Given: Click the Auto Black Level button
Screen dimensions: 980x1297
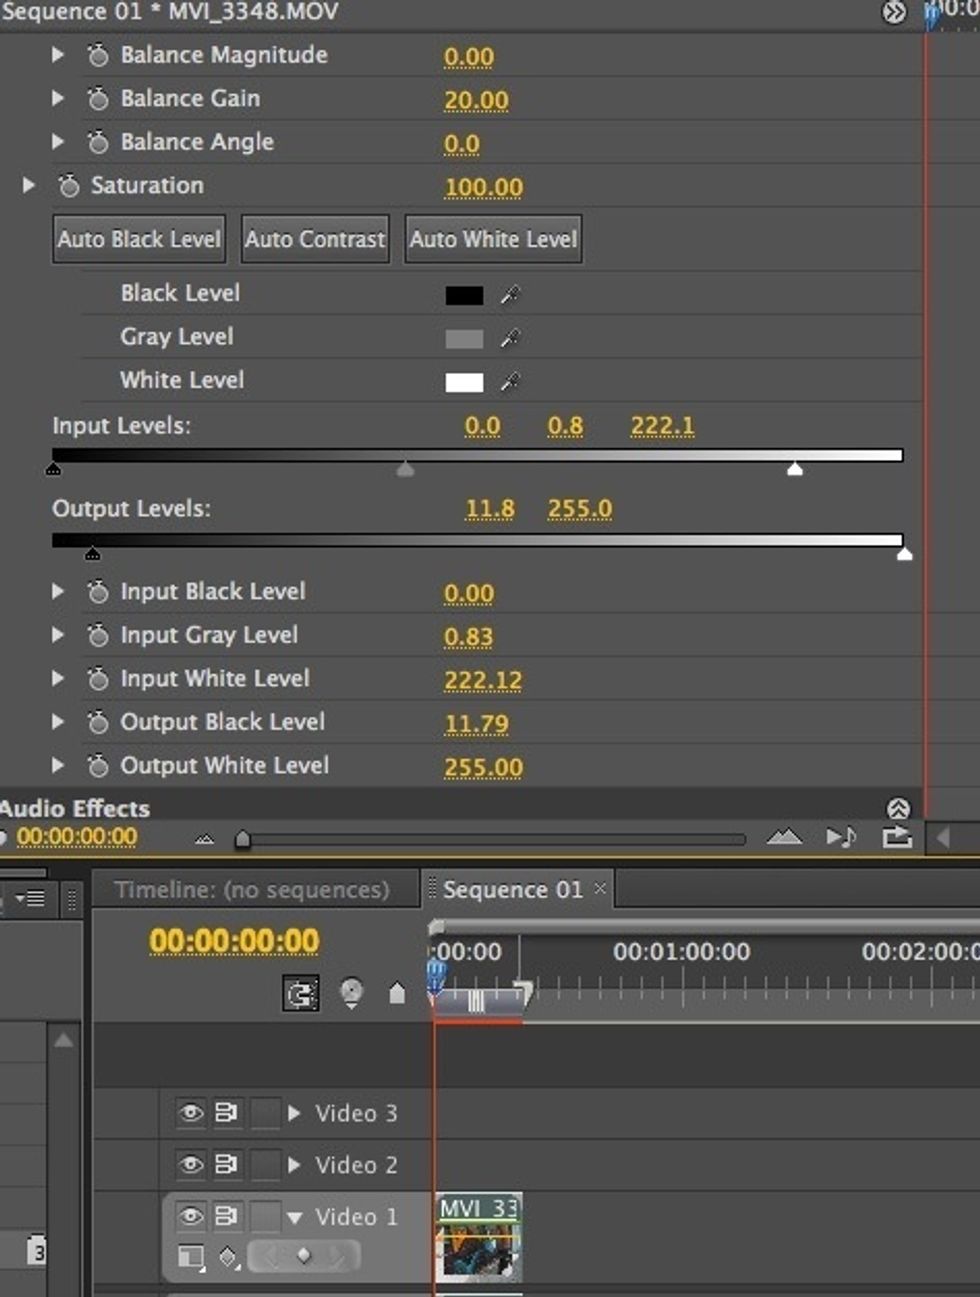Looking at the screenshot, I should point(138,239).
